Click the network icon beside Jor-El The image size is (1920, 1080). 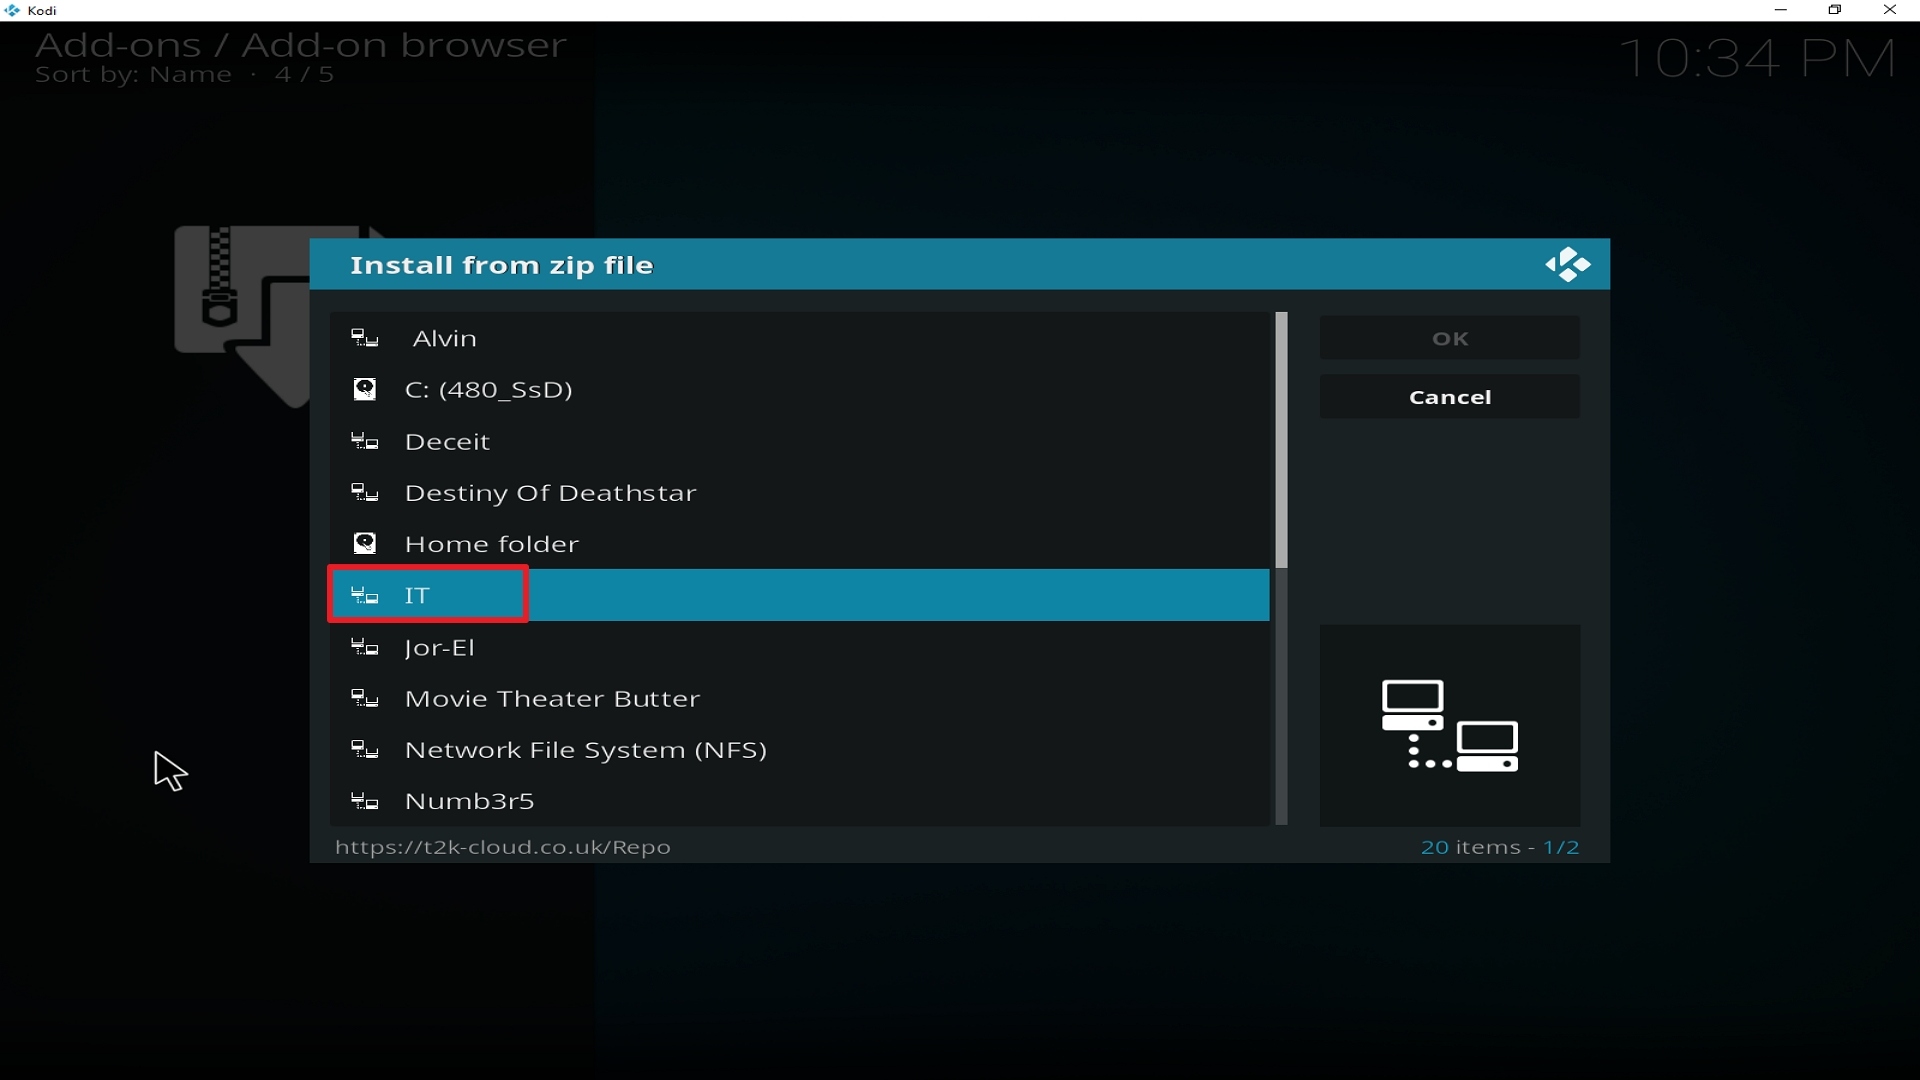click(x=365, y=648)
